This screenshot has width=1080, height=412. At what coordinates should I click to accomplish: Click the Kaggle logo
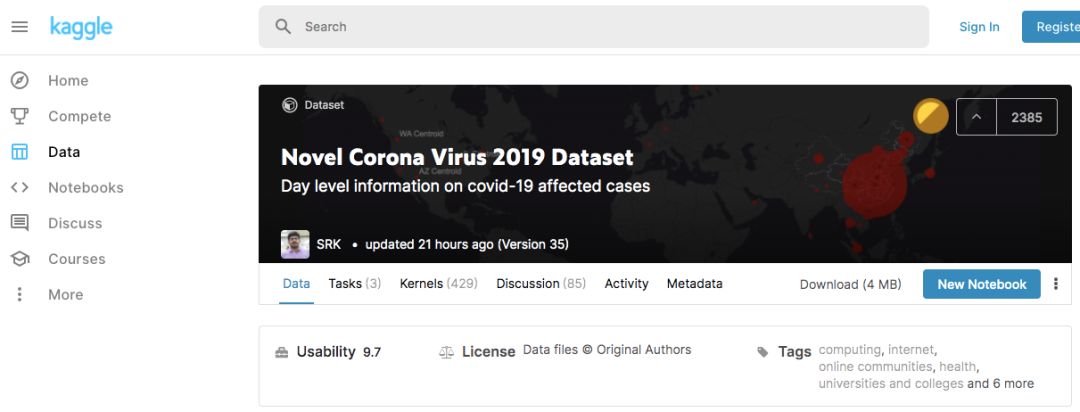[81, 27]
